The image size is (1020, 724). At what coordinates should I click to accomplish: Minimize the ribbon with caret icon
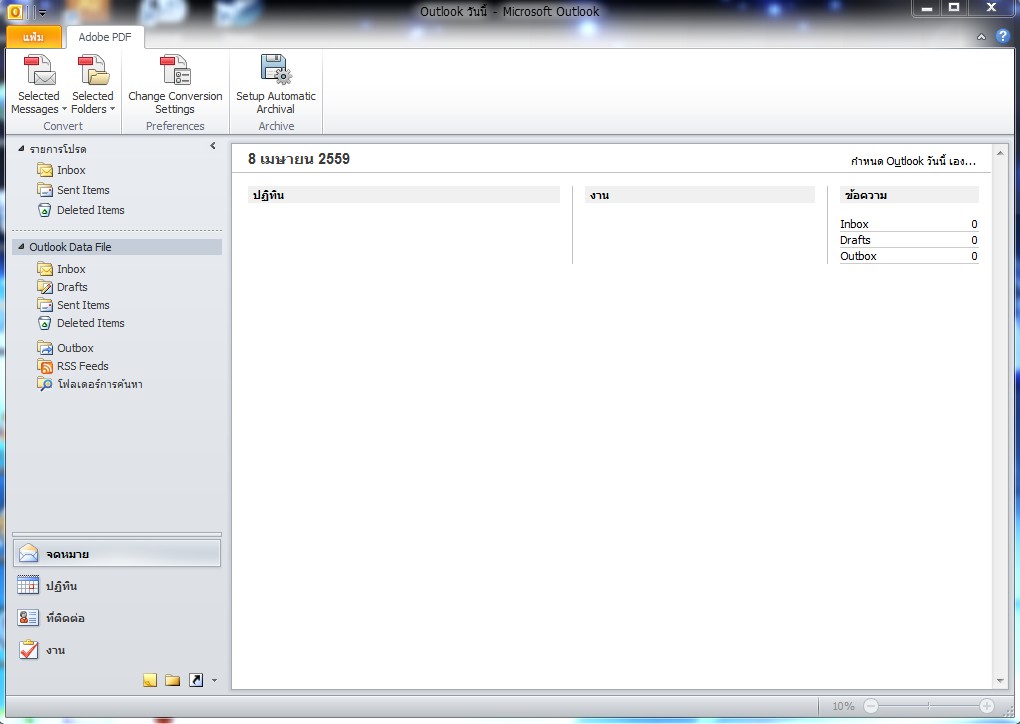(981, 37)
